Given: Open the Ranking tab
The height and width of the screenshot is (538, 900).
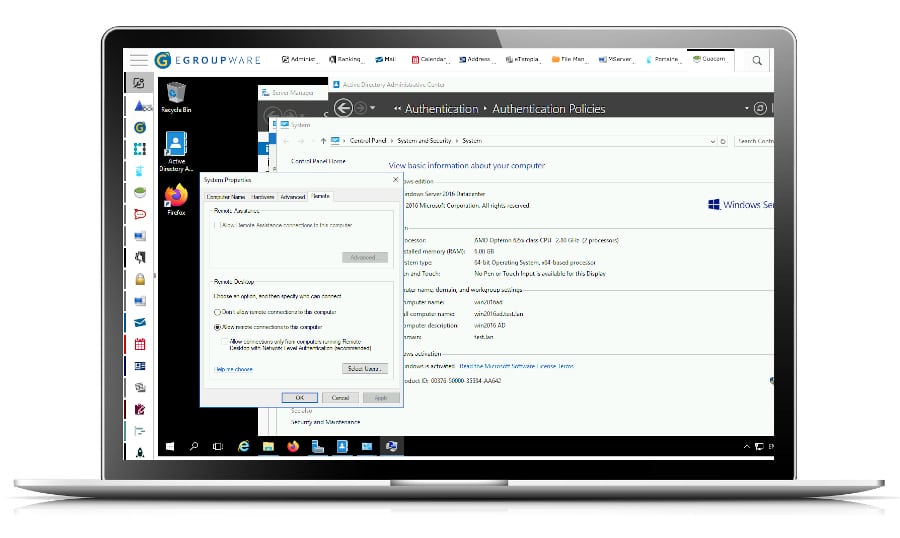Looking at the screenshot, I should coord(345,59).
